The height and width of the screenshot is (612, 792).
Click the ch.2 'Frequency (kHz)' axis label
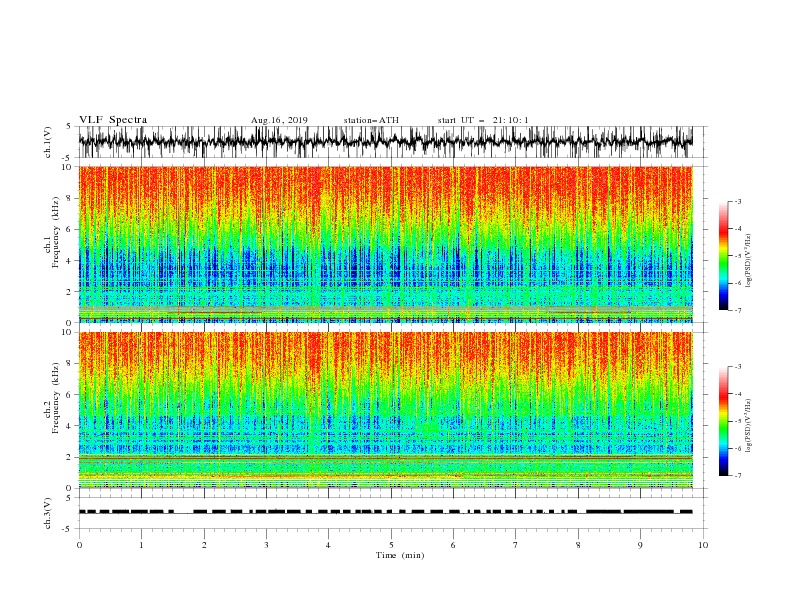[57, 398]
